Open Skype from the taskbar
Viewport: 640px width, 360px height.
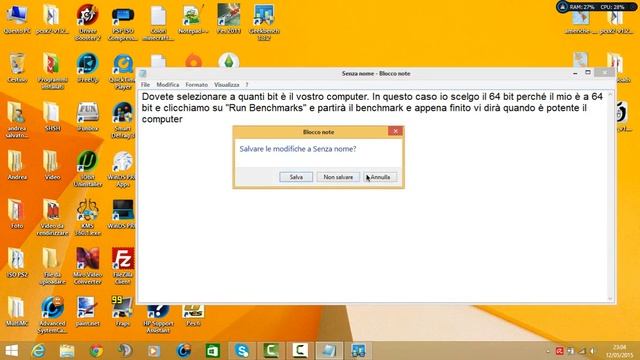coord(242,351)
